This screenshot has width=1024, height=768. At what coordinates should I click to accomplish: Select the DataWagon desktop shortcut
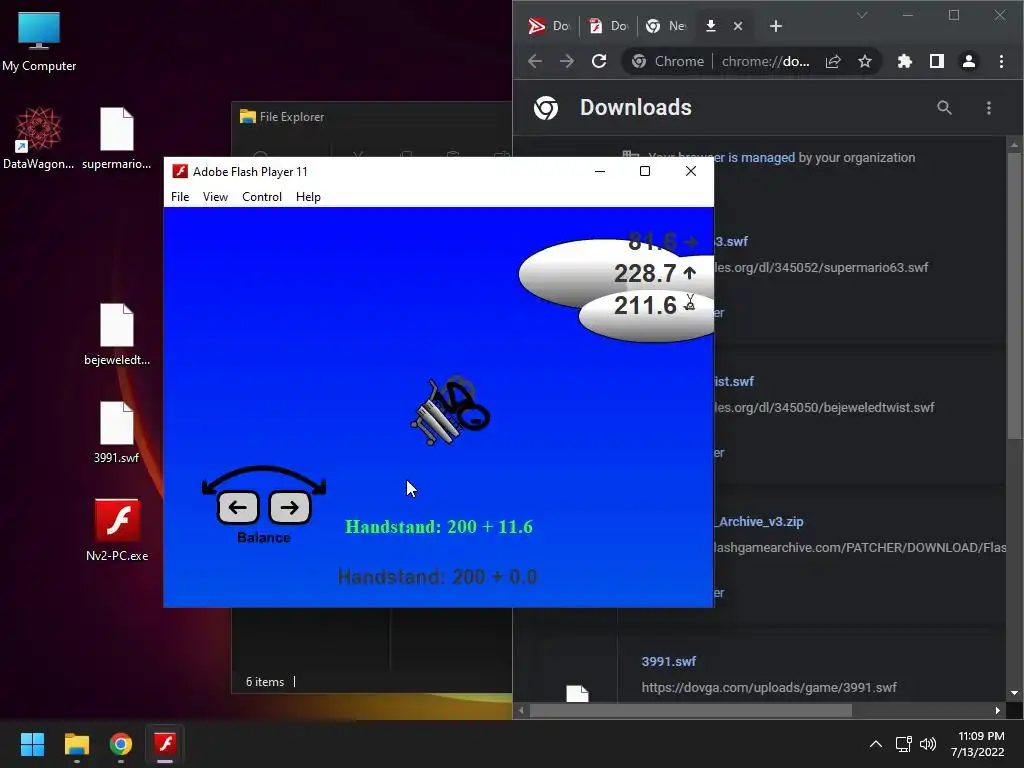39,138
